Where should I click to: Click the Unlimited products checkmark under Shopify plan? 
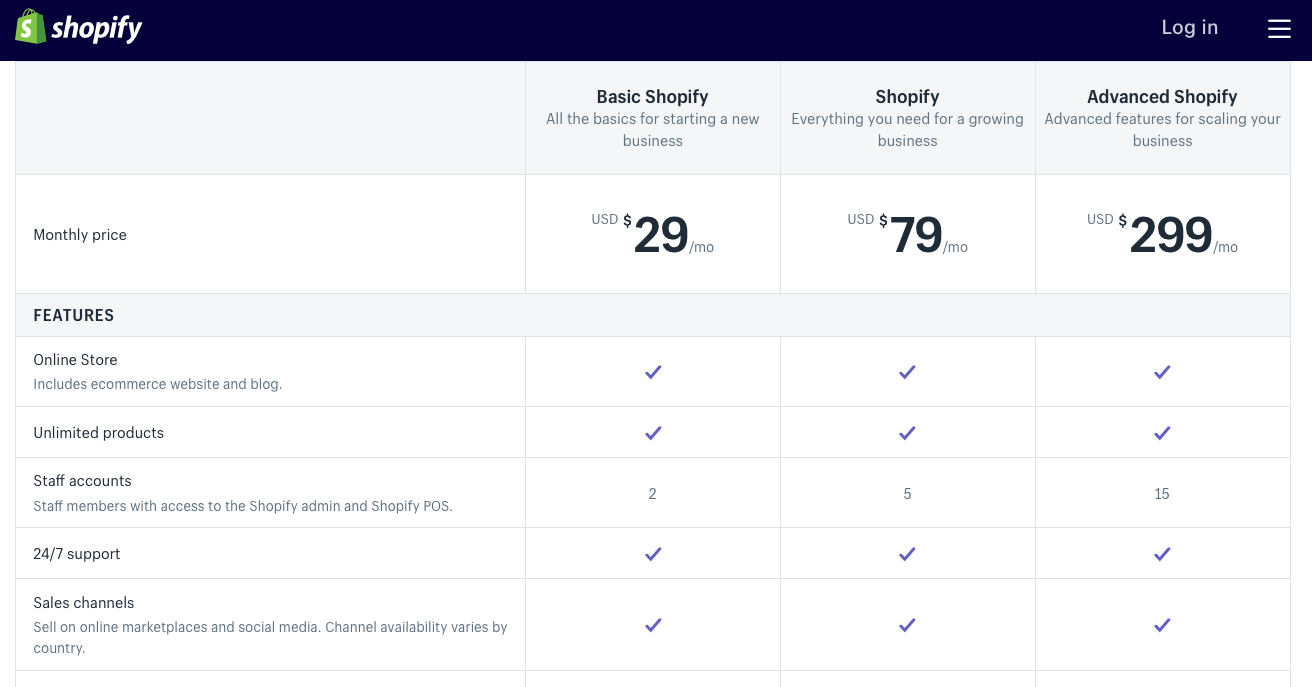(907, 432)
